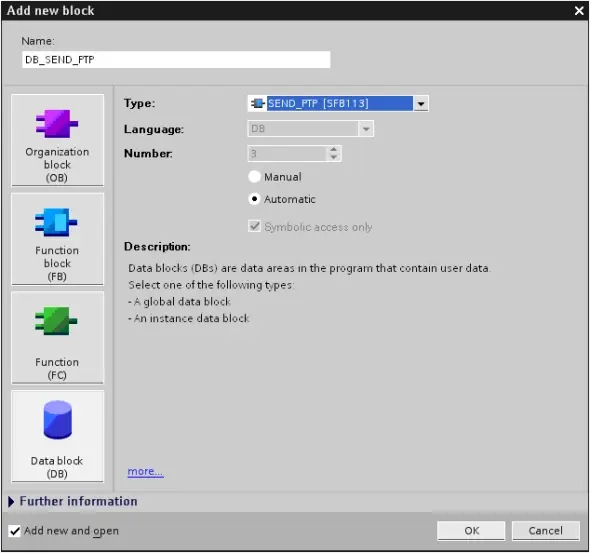Image resolution: width=590 pixels, height=553 pixels.
Task: Choose the blue Function block icon
Action: [56, 222]
